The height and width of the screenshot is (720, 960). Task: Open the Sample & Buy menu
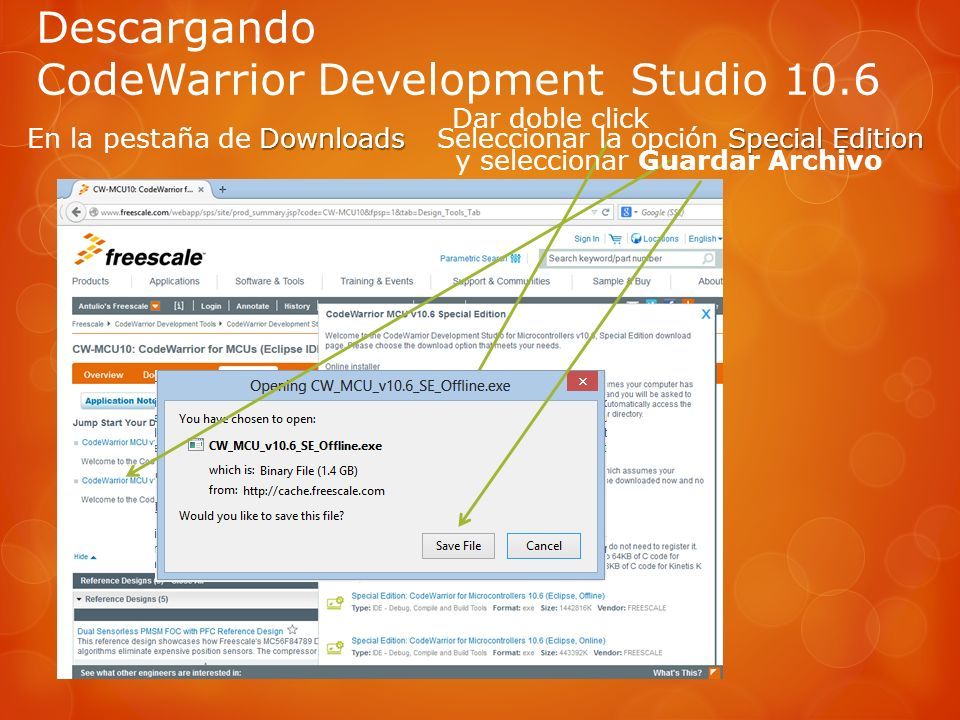(x=621, y=281)
